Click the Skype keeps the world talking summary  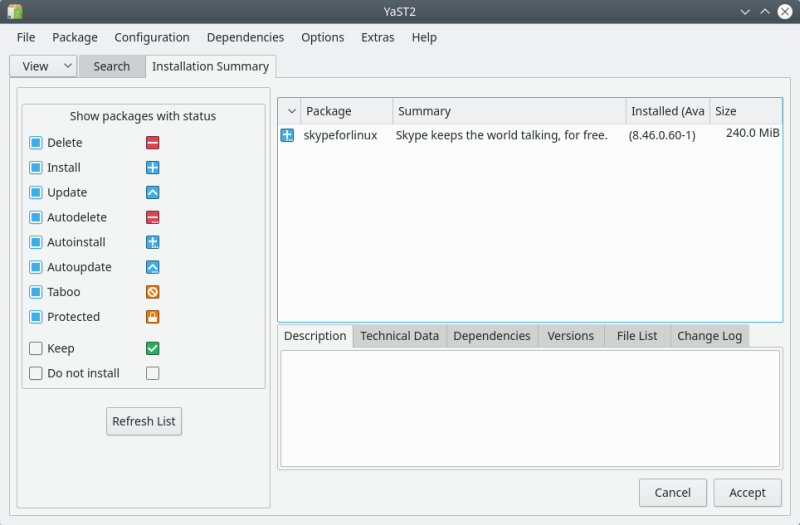pos(502,135)
